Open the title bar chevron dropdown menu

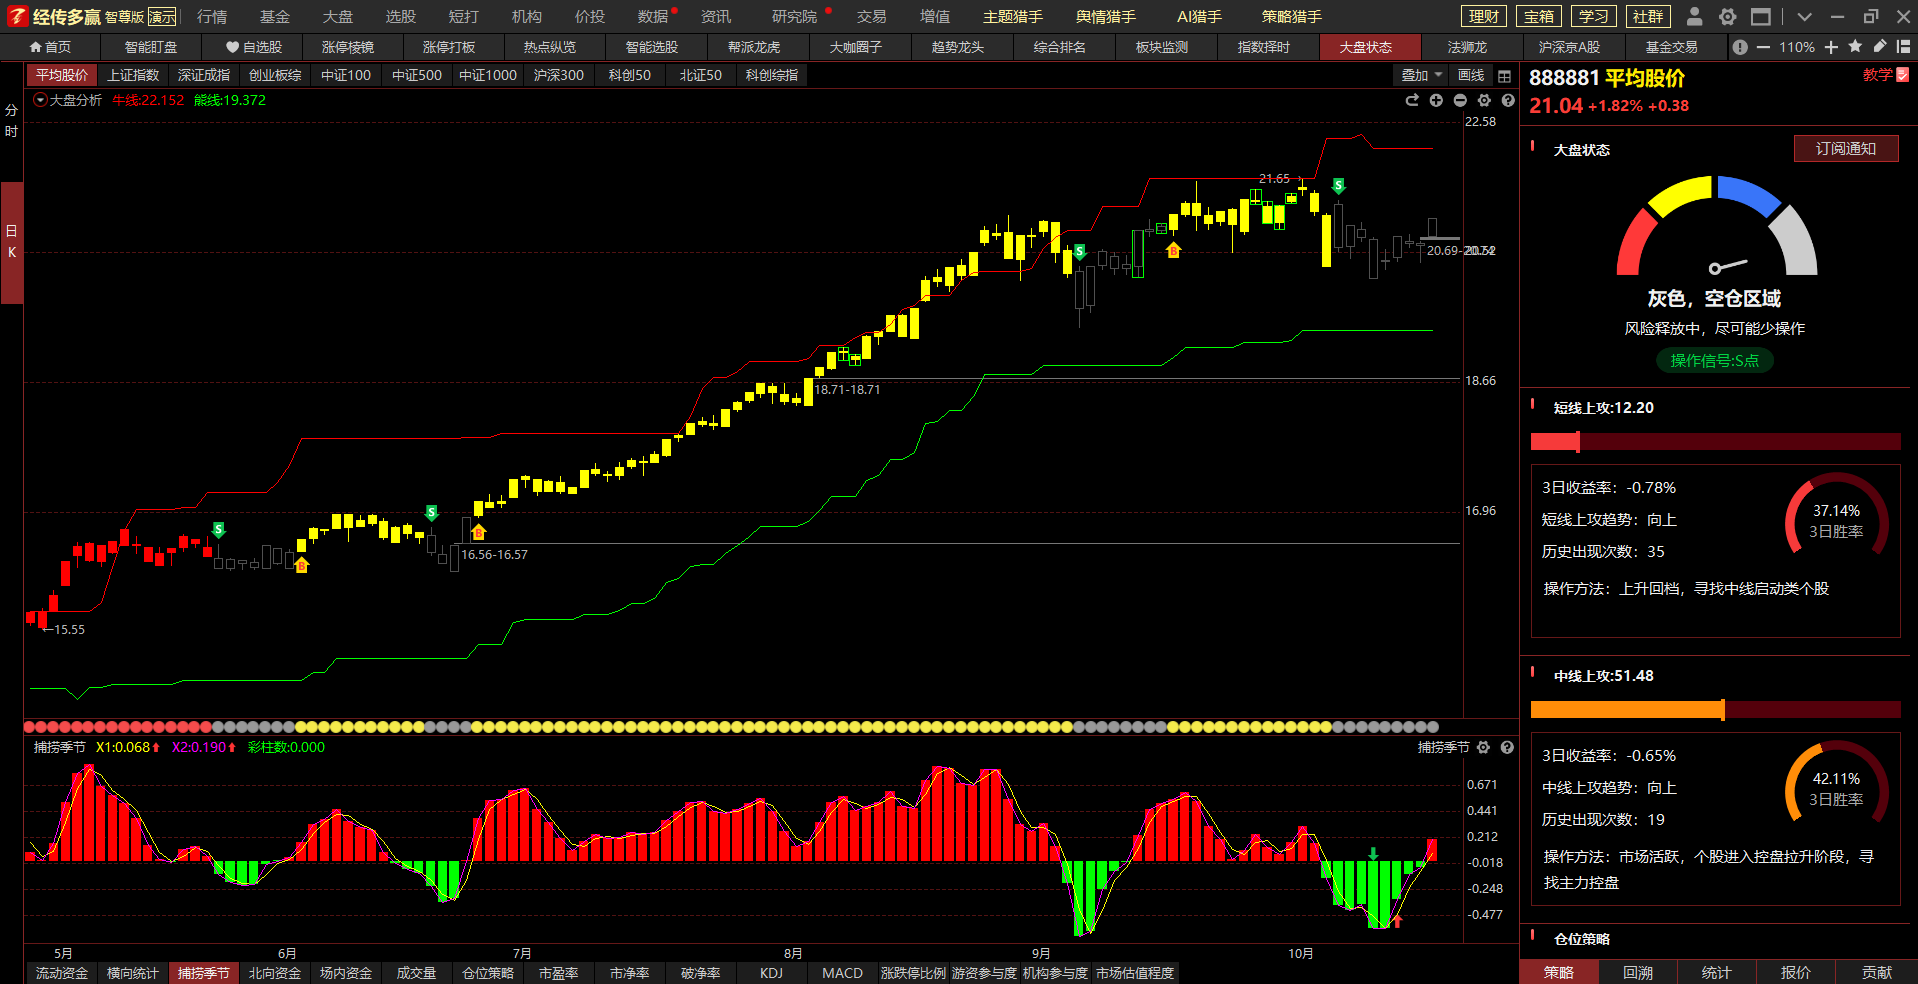click(1804, 17)
